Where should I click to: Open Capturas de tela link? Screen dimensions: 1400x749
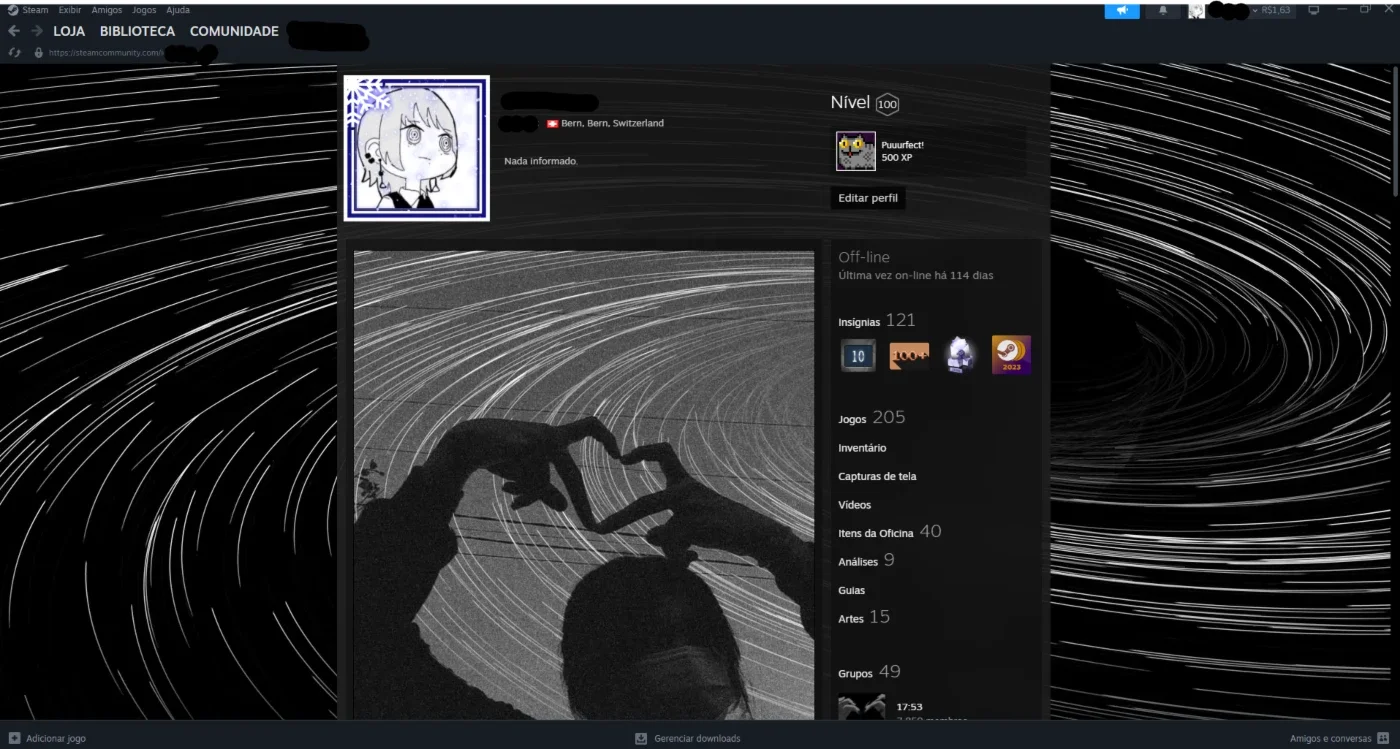(877, 476)
